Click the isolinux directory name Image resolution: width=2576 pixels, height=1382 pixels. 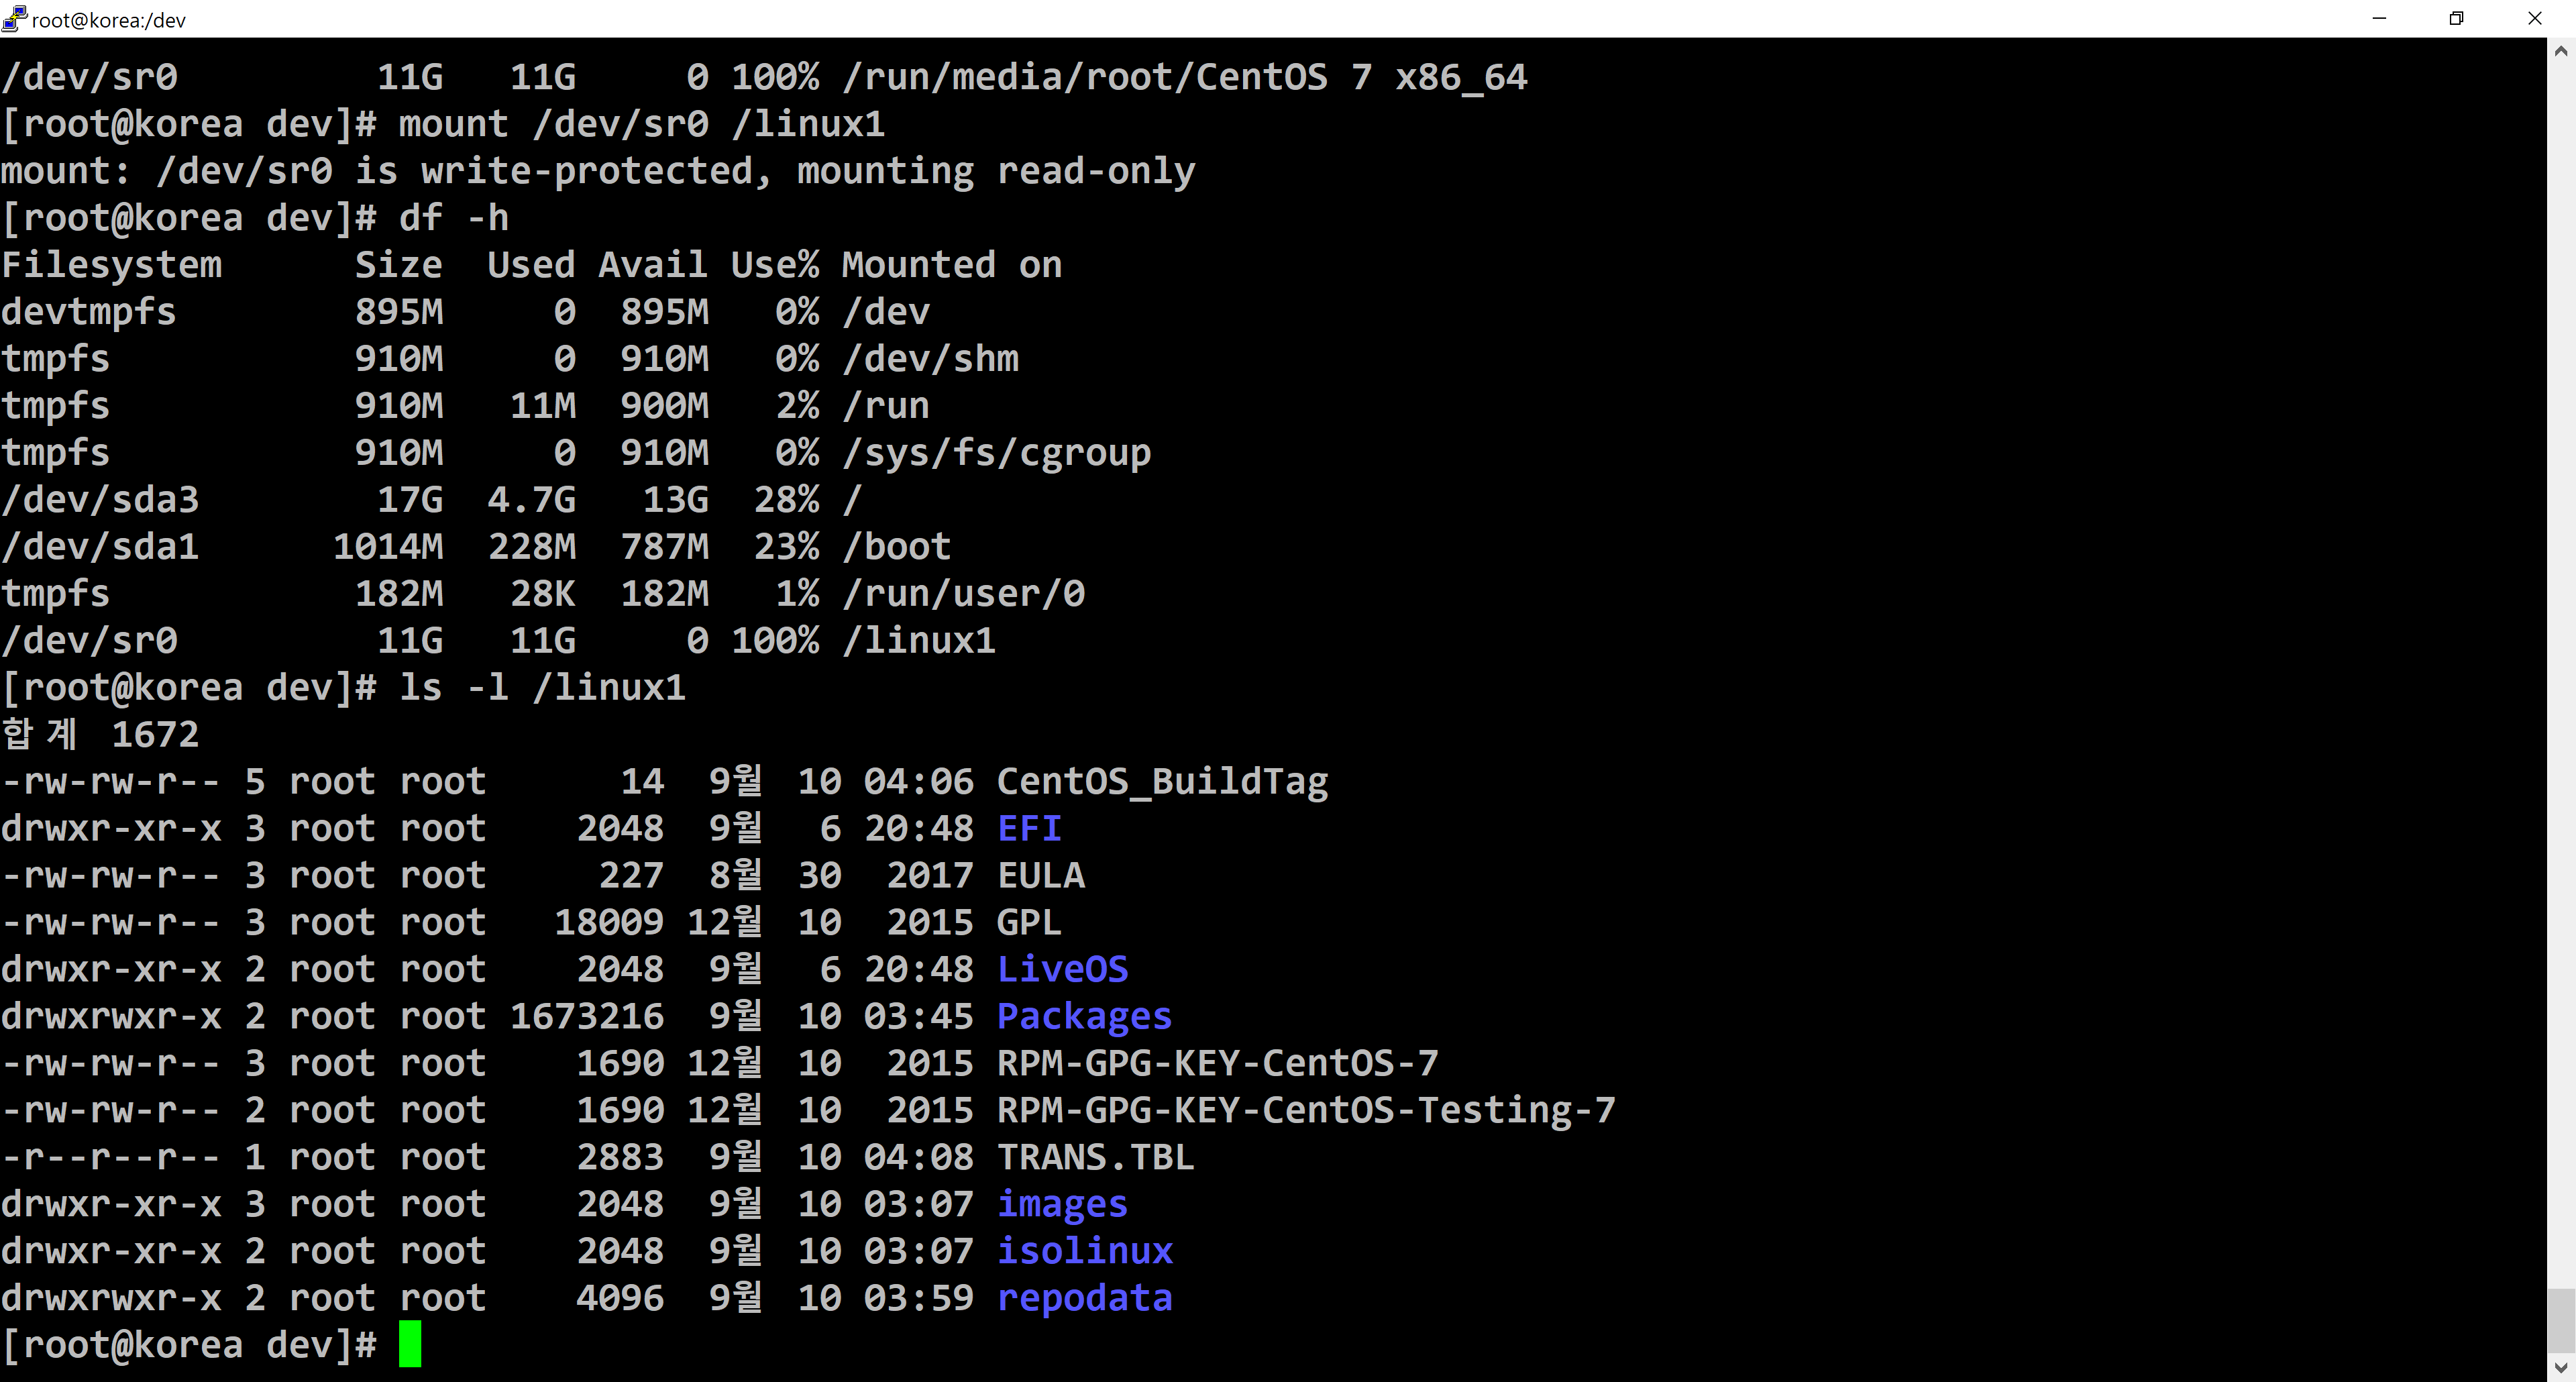coord(1084,1251)
